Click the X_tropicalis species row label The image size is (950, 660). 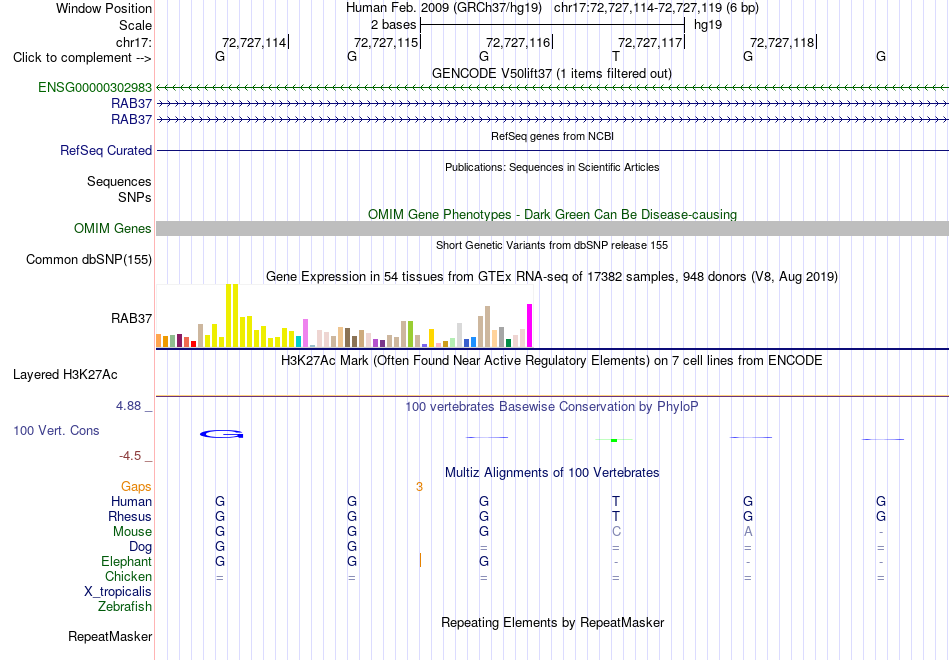coord(118,592)
